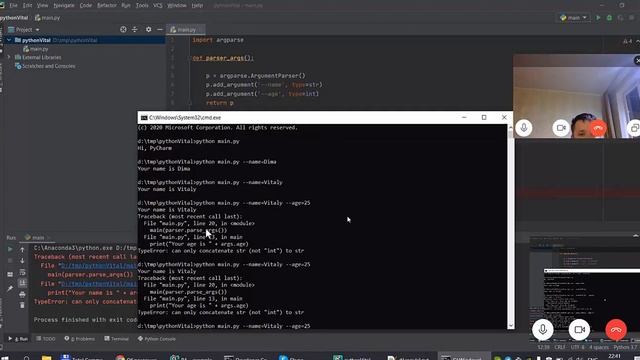640x360 pixels.
Task: Open the Edit menu
Action: point(27,5)
